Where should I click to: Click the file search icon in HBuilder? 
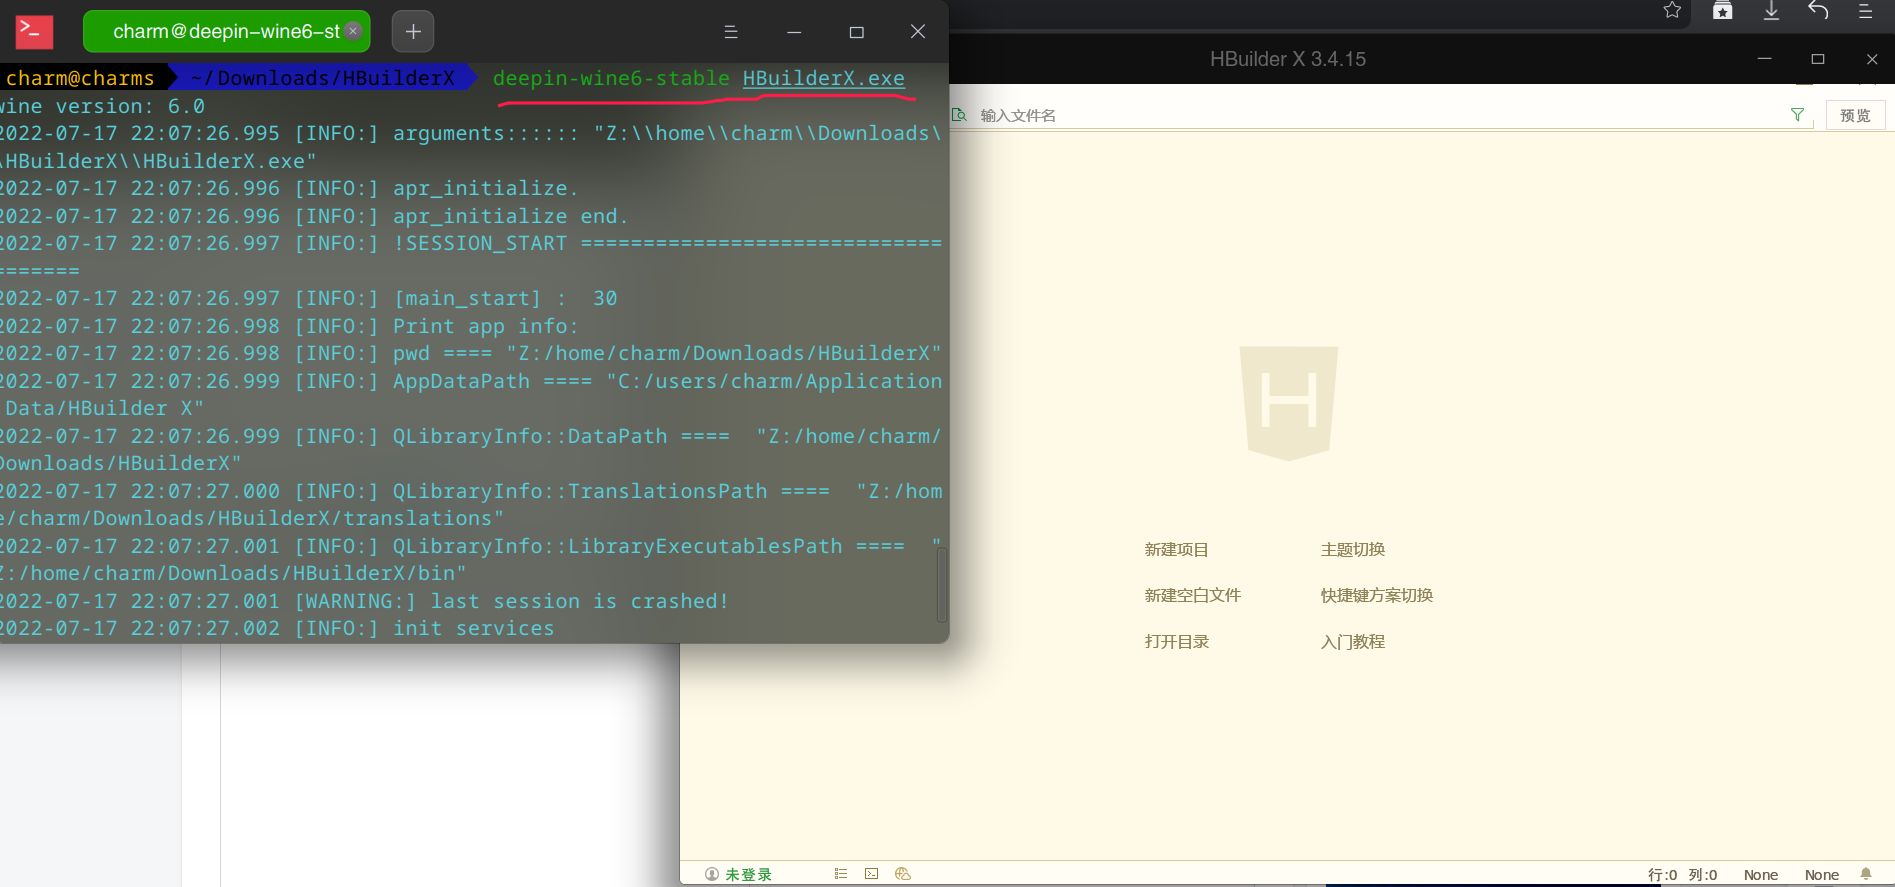(x=959, y=115)
